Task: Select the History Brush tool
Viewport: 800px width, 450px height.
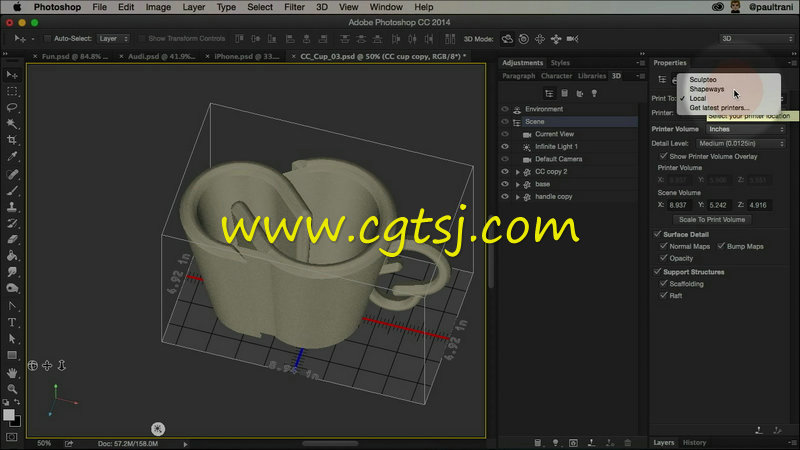Action: (12, 223)
